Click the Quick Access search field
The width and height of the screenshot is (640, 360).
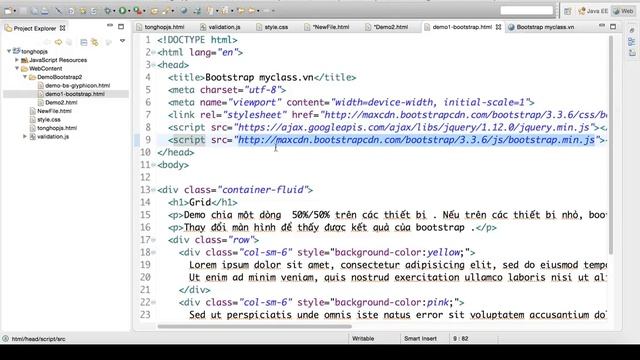pyautogui.click(x=527, y=11)
